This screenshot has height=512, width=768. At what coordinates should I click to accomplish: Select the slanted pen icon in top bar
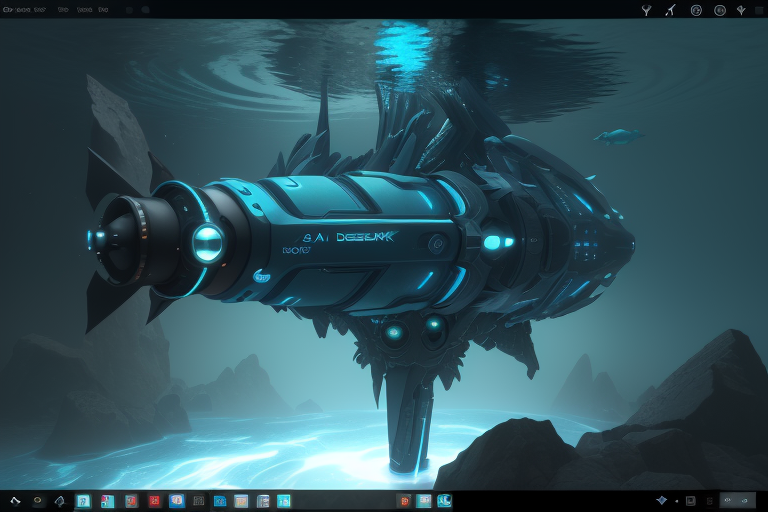pyautogui.click(x=670, y=10)
